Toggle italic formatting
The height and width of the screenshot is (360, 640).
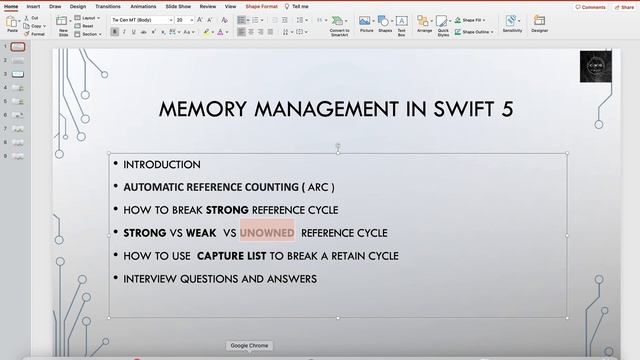(124, 32)
